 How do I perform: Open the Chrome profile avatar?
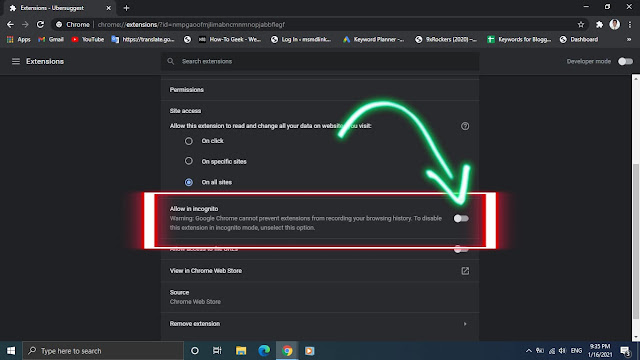tap(614, 24)
